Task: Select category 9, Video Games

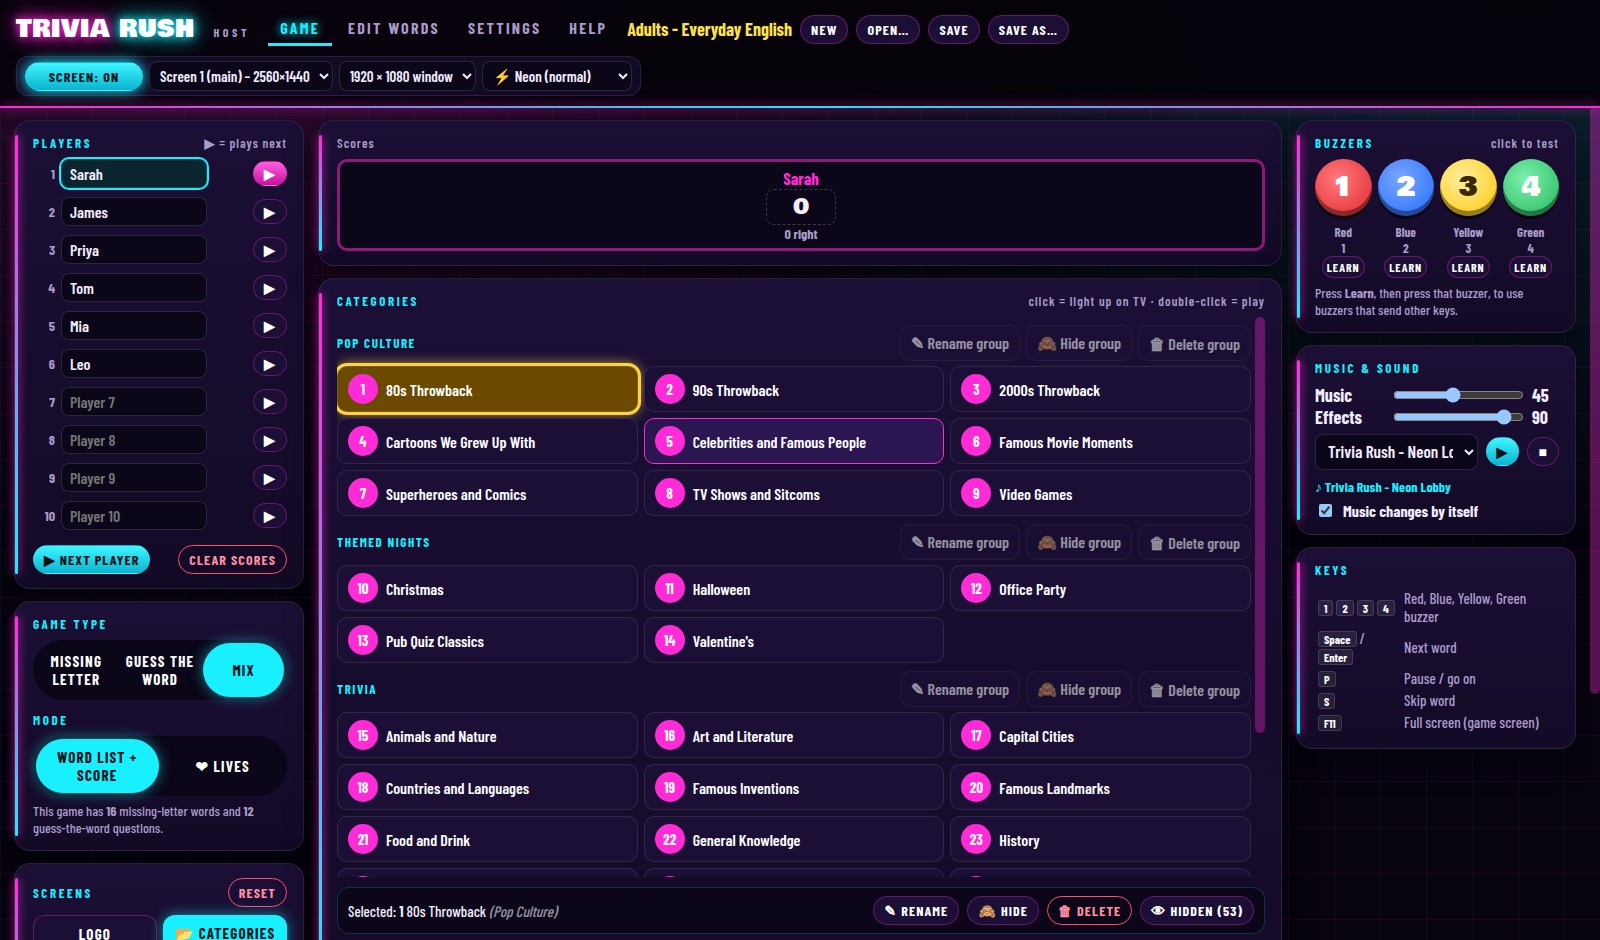Action: pyautogui.click(x=1100, y=494)
